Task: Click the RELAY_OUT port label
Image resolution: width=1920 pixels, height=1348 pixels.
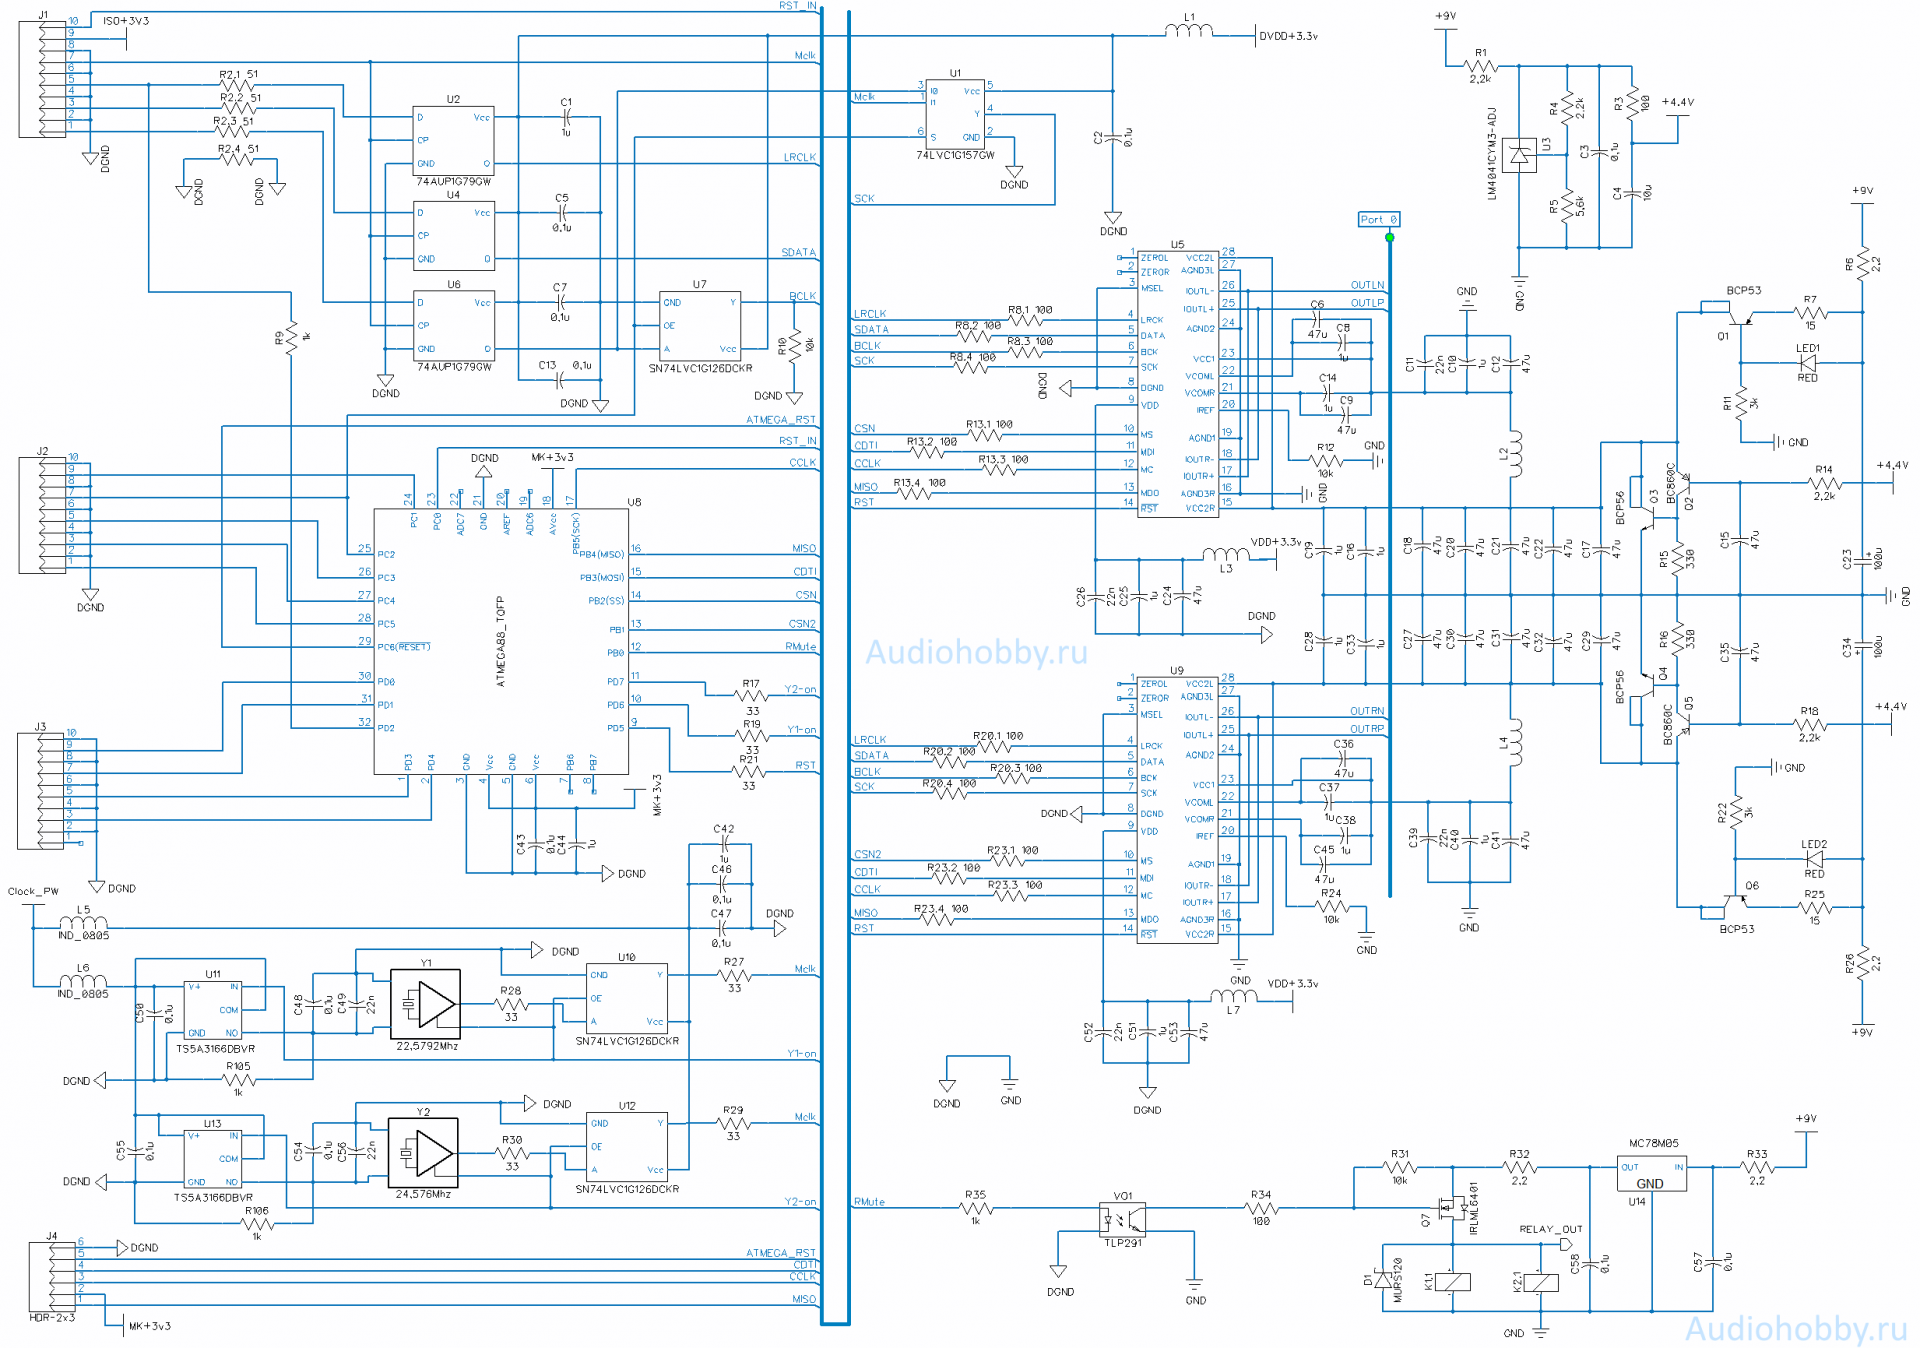Action: click(1550, 1230)
